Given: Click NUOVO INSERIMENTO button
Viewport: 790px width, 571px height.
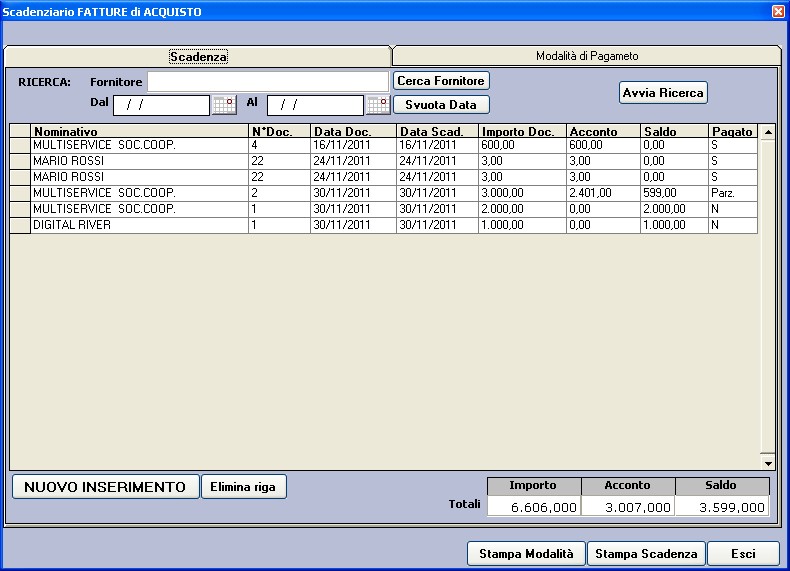Looking at the screenshot, I should pyautogui.click(x=105, y=487).
